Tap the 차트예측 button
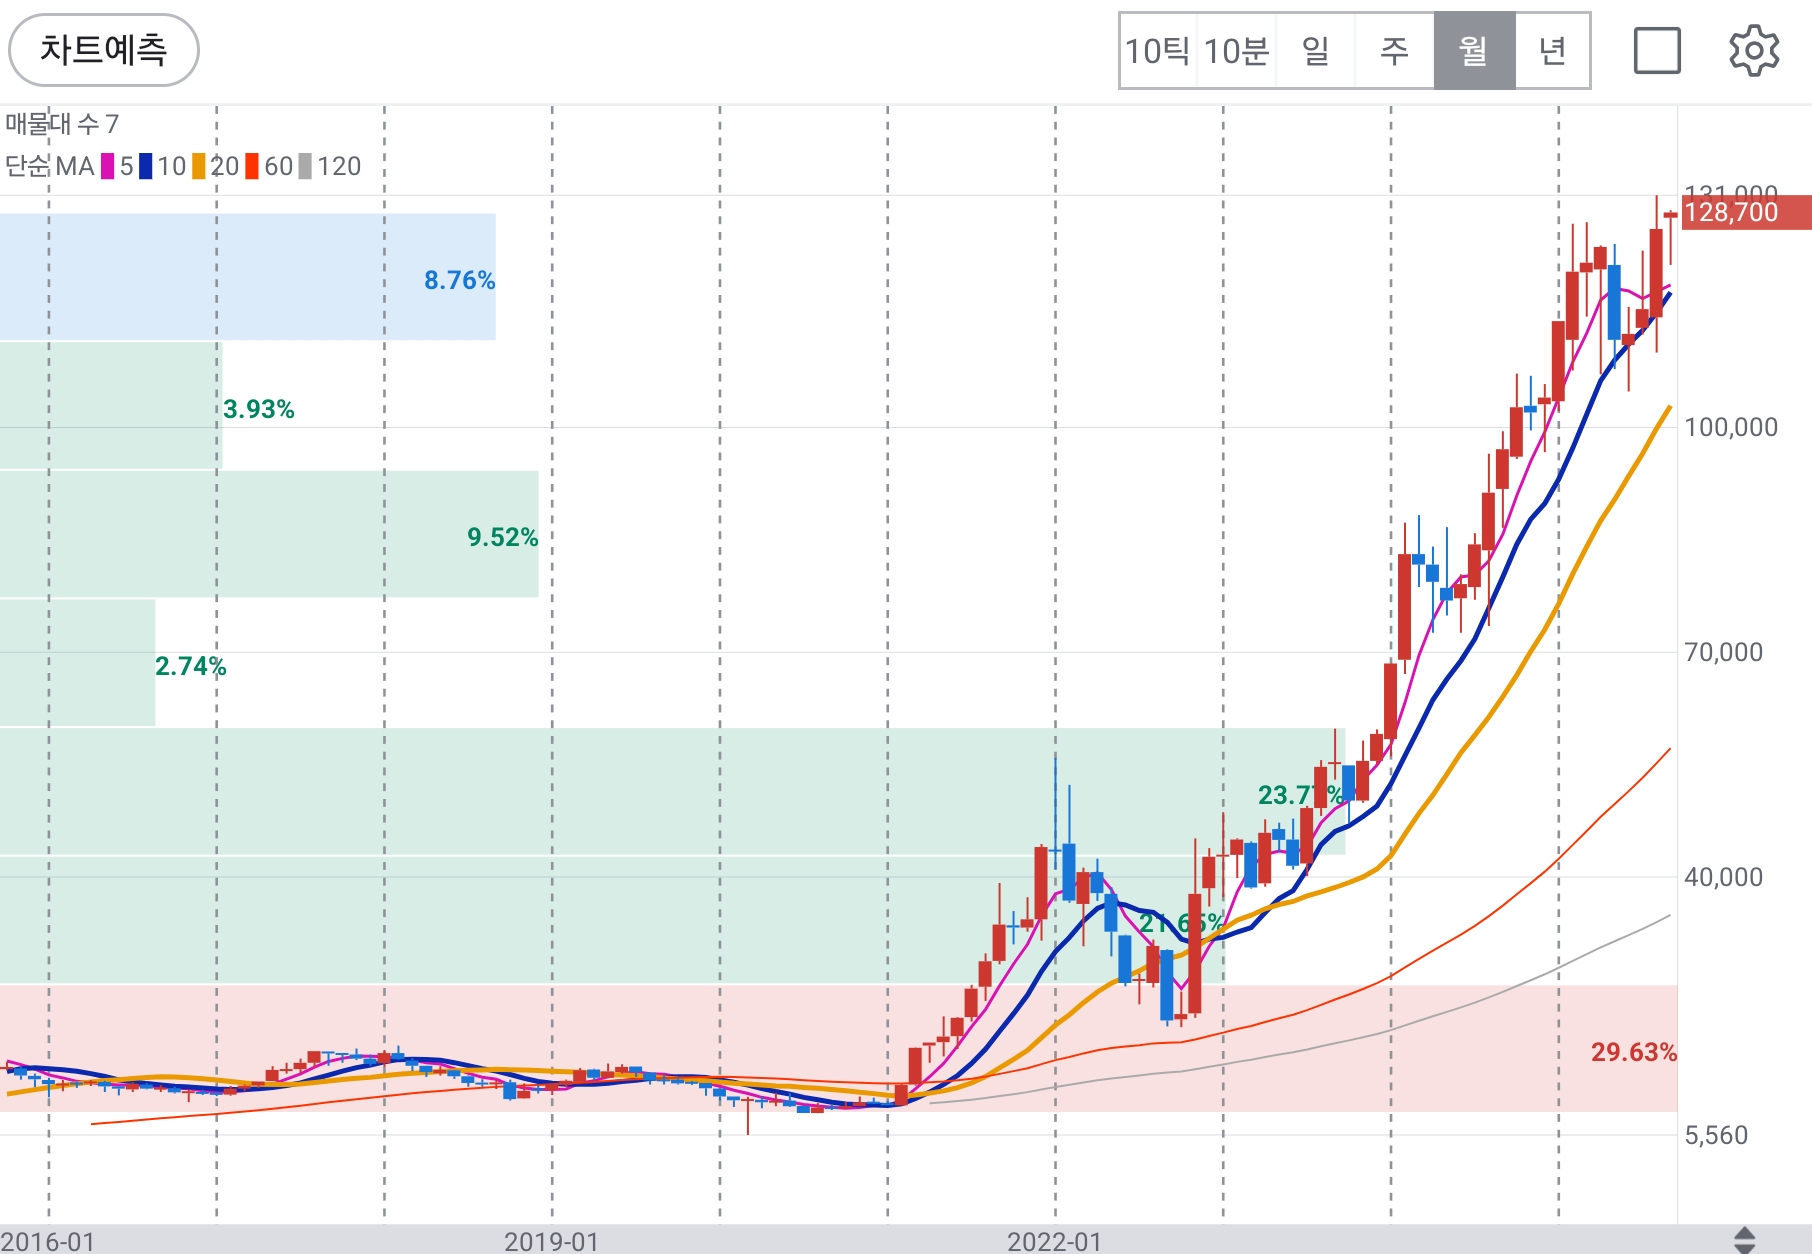This screenshot has height=1254, width=1812. tap(104, 50)
